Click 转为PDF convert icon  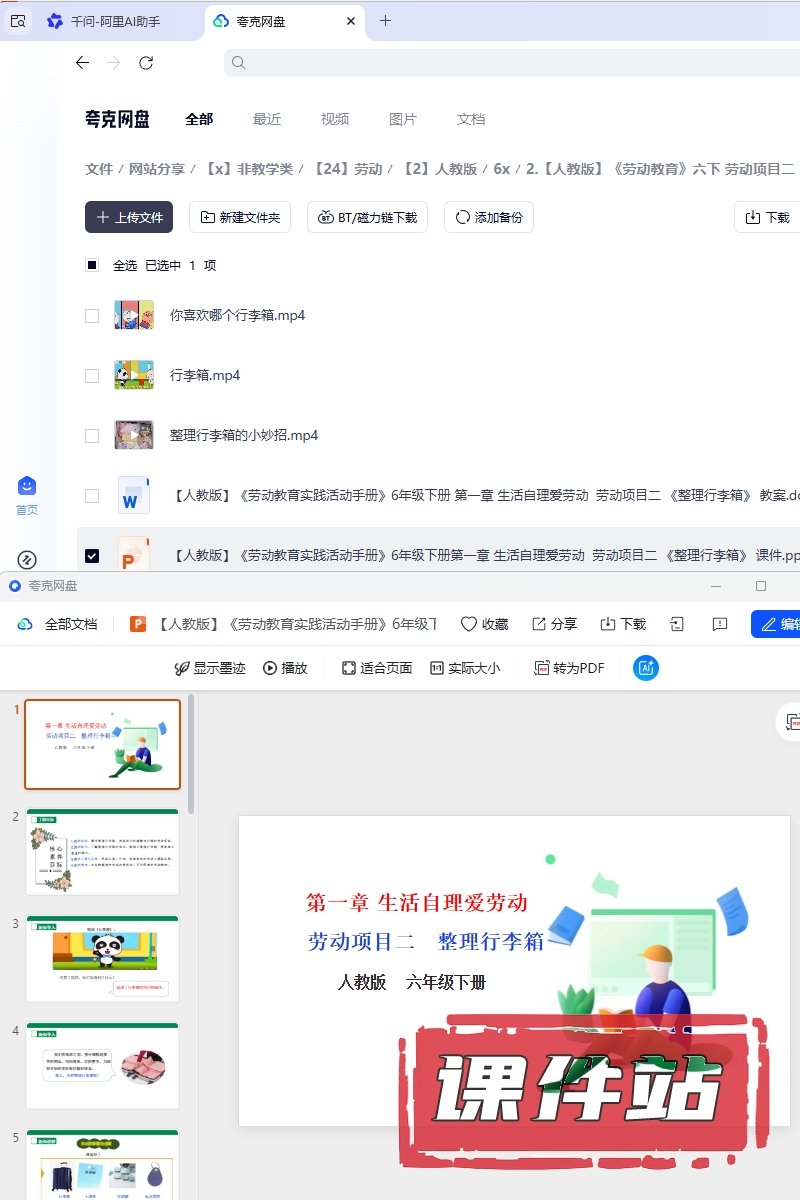569,668
